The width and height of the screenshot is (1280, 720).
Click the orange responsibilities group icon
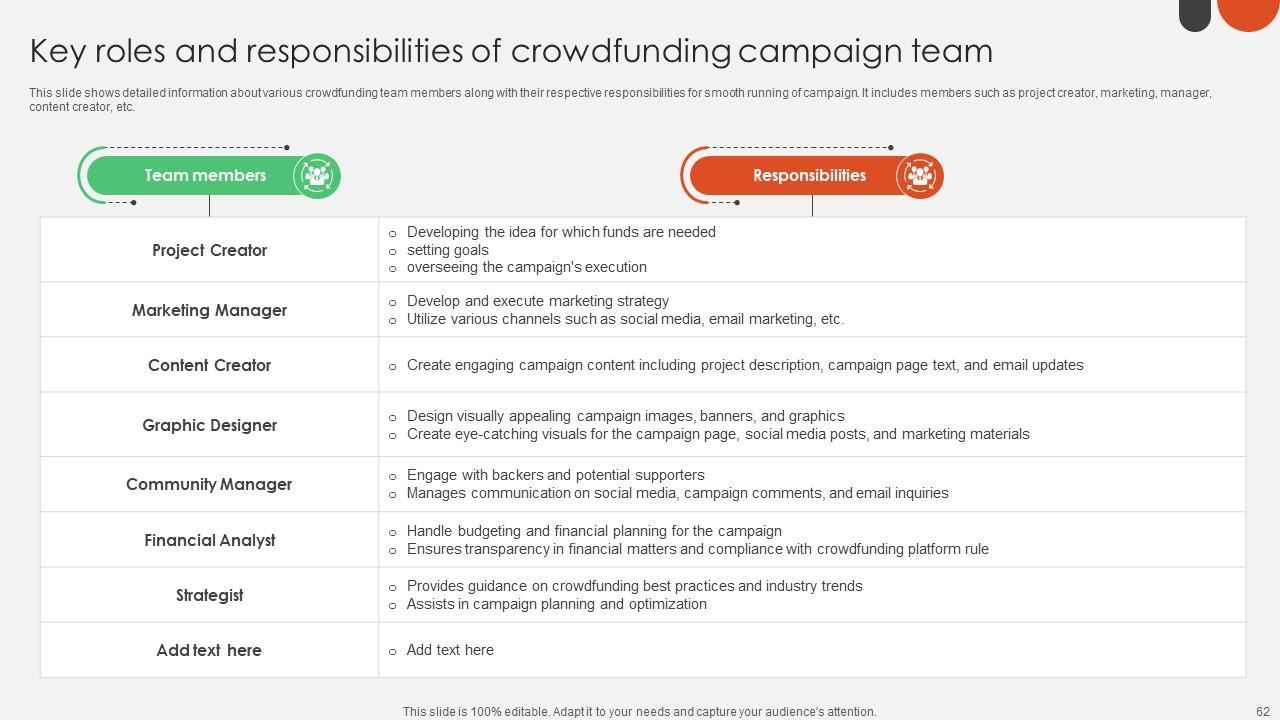pos(919,176)
